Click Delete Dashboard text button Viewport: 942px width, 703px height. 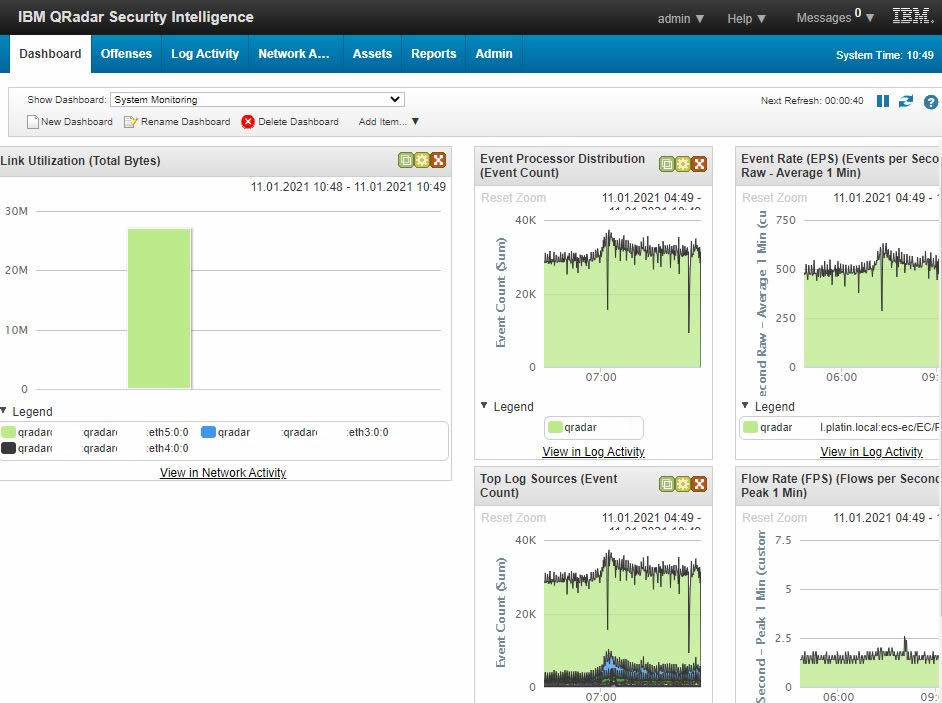(x=299, y=121)
